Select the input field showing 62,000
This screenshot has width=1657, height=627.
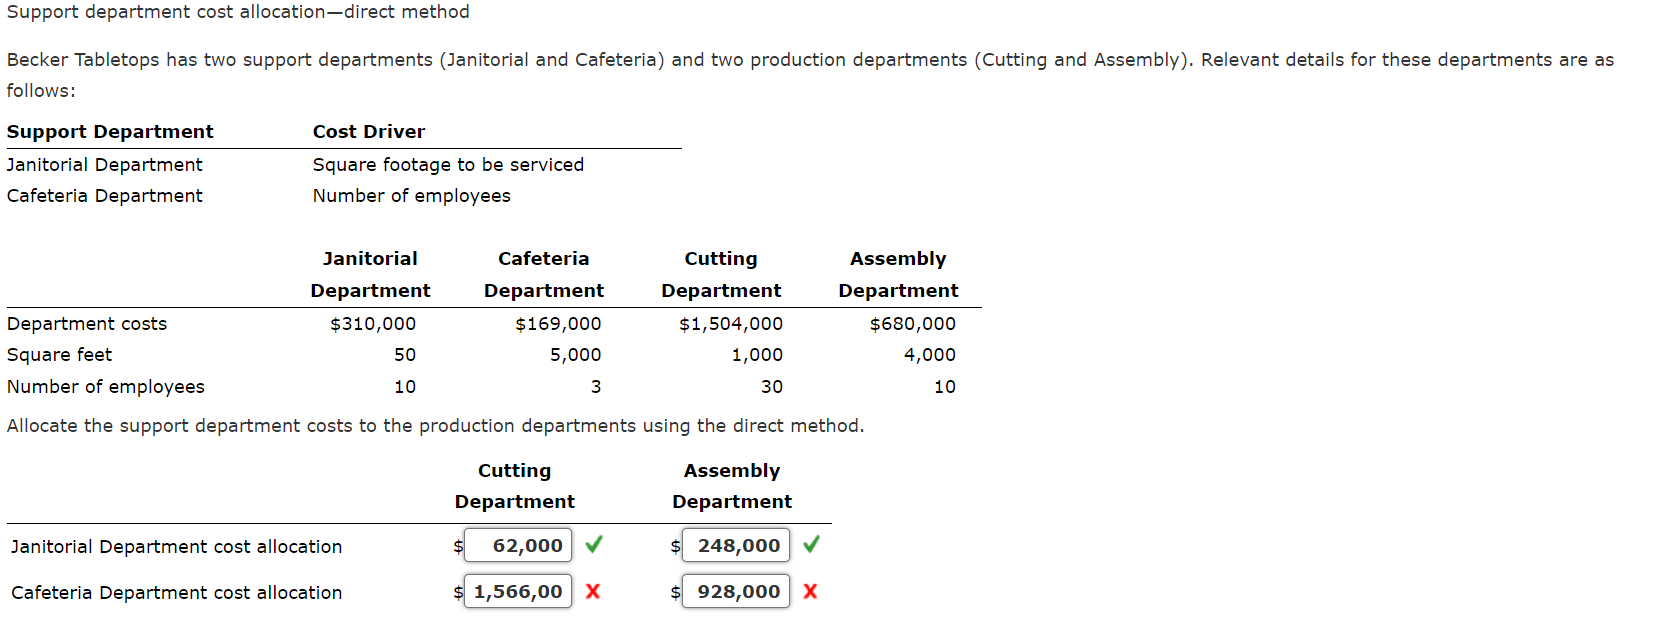[x=517, y=545]
